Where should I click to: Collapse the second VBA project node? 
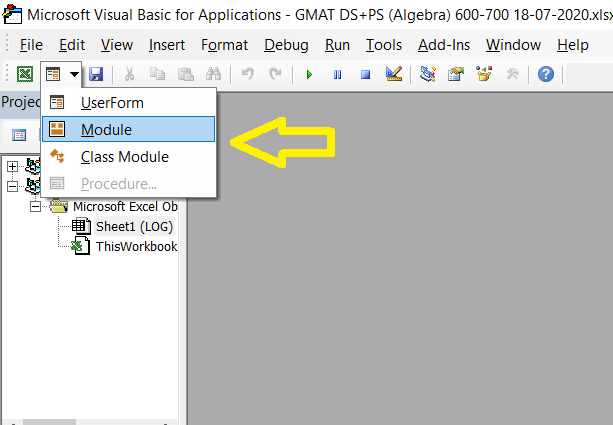(12, 186)
